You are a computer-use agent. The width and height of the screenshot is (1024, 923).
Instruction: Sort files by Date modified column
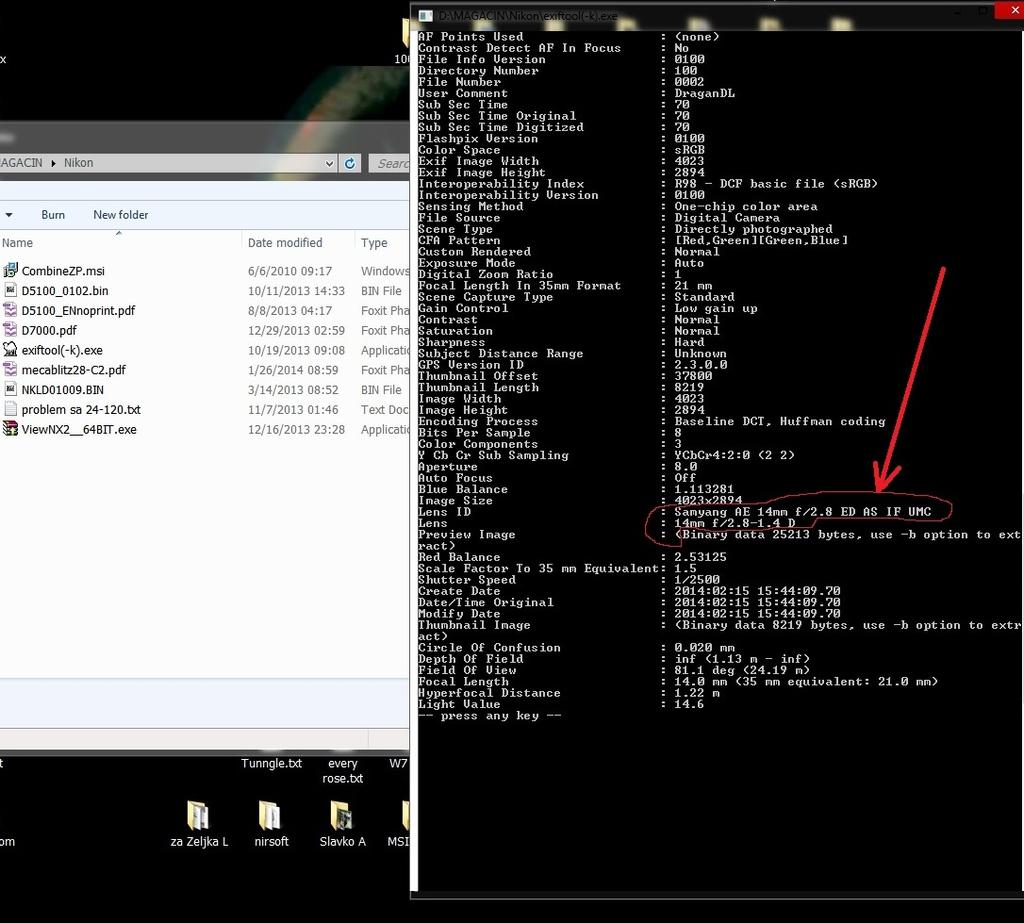point(284,243)
